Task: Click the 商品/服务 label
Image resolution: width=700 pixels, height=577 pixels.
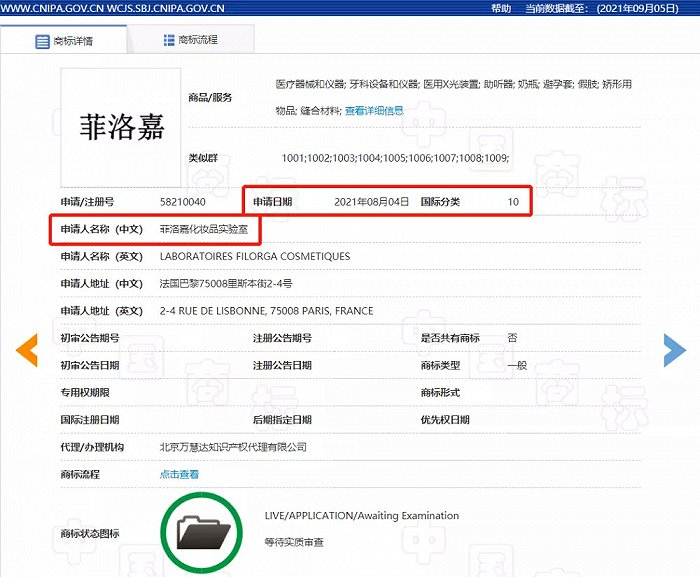Action: tap(210, 97)
